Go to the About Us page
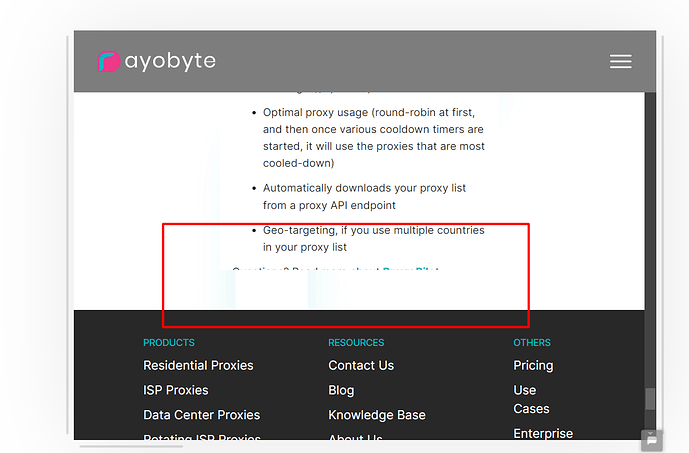 pos(355,438)
